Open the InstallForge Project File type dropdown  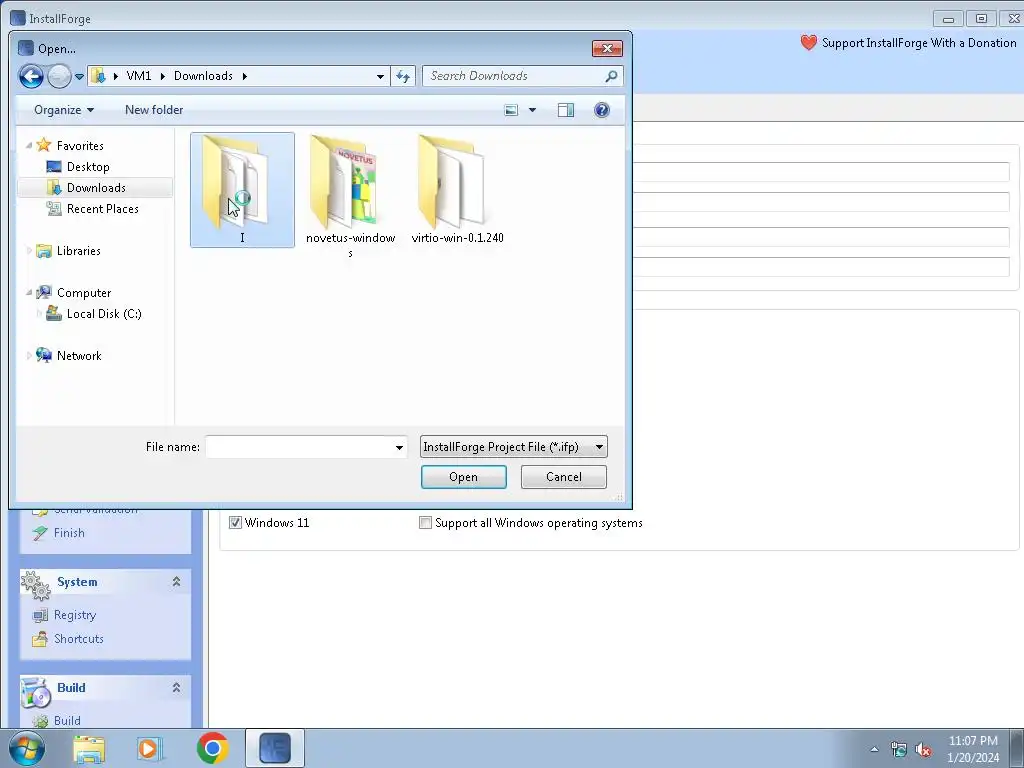(x=513, y=447)
